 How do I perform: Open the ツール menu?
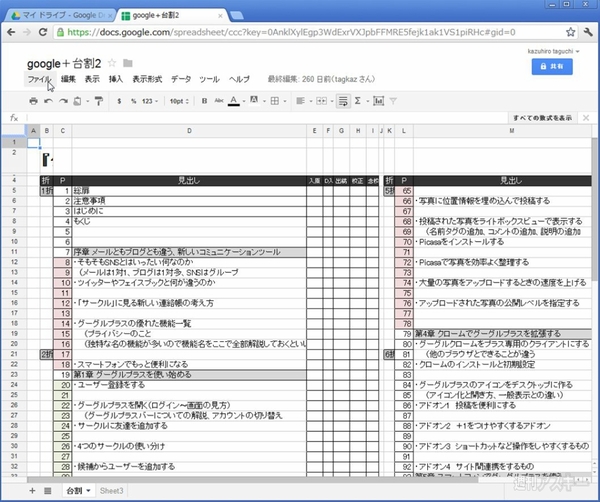tap(209, 79)
